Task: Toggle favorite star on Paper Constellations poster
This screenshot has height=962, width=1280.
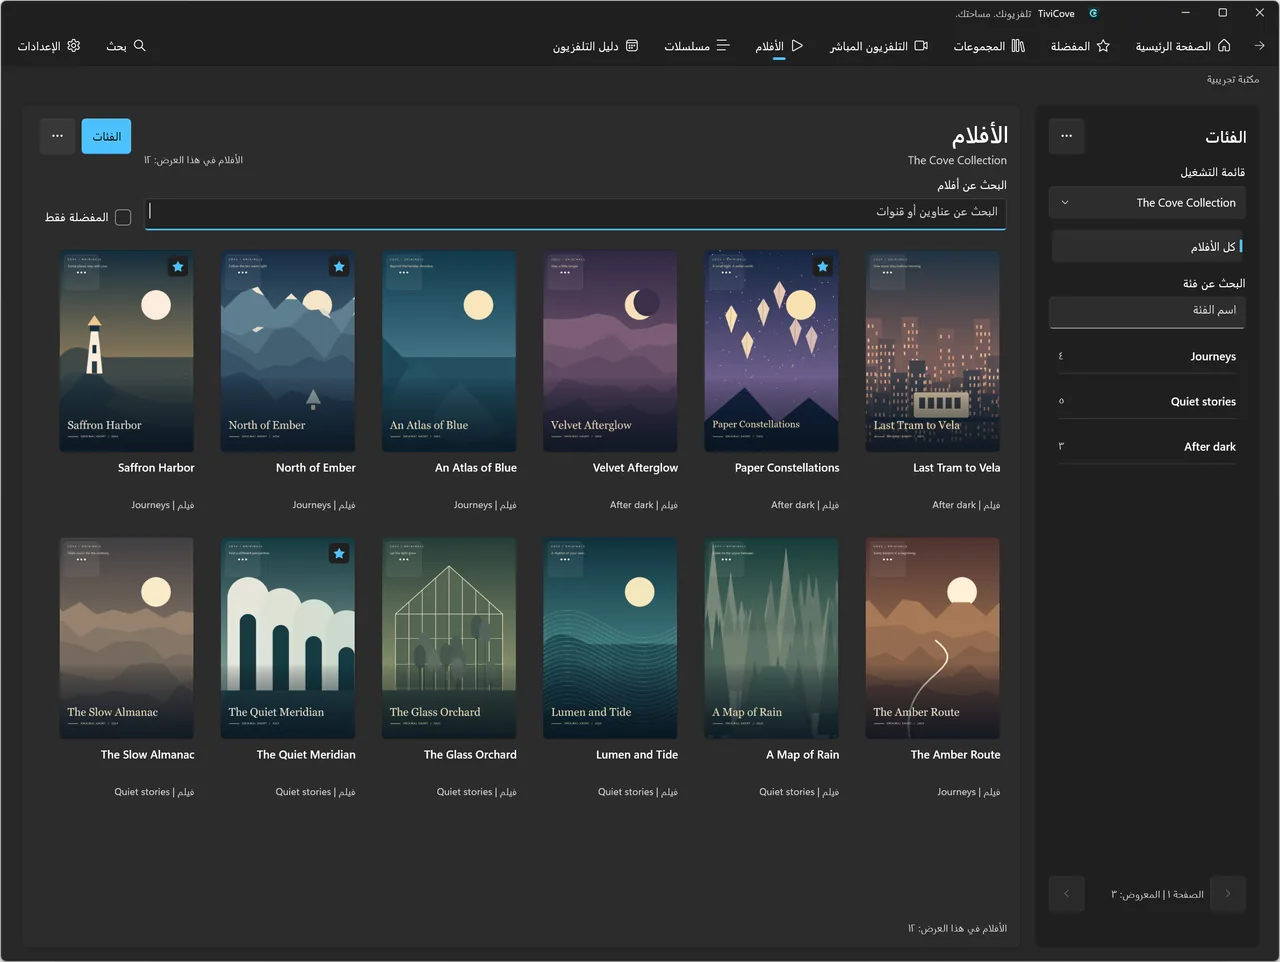Action: click(x=823, y=267)
